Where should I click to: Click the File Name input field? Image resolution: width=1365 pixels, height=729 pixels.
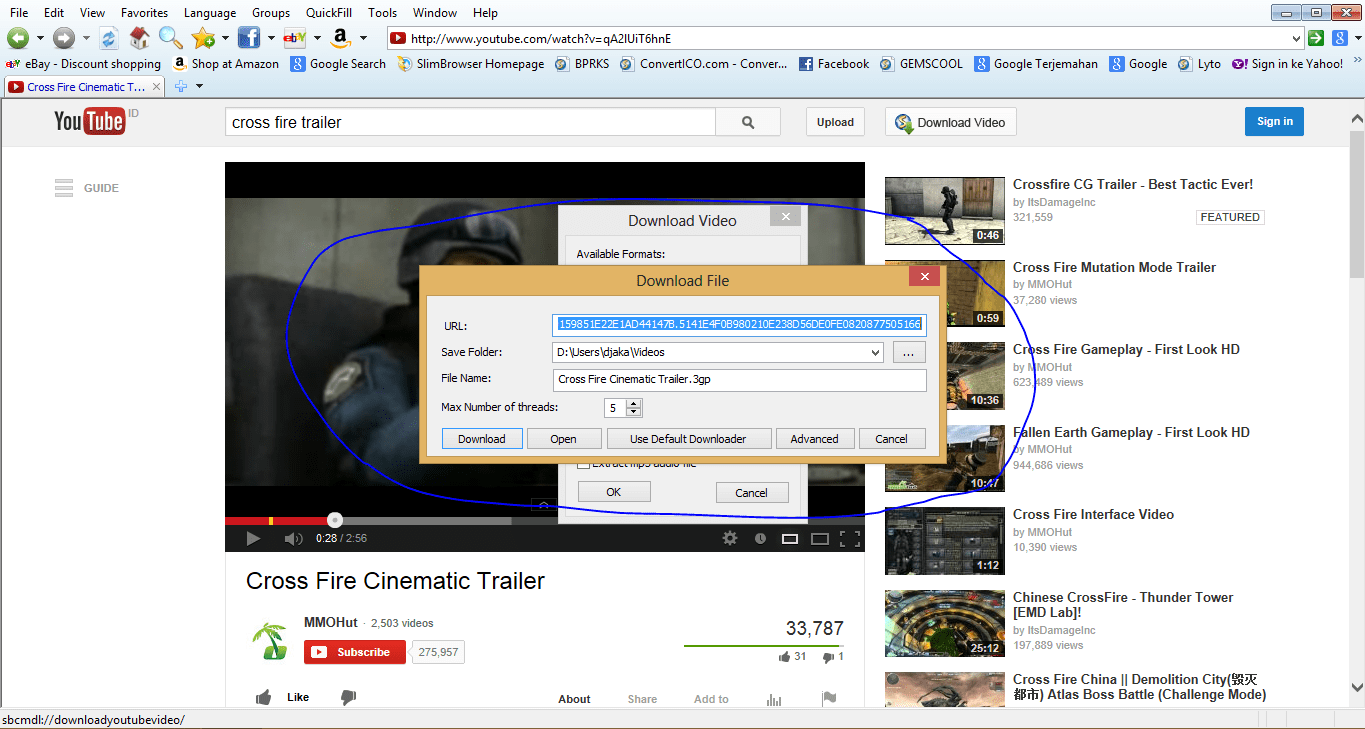739,379
